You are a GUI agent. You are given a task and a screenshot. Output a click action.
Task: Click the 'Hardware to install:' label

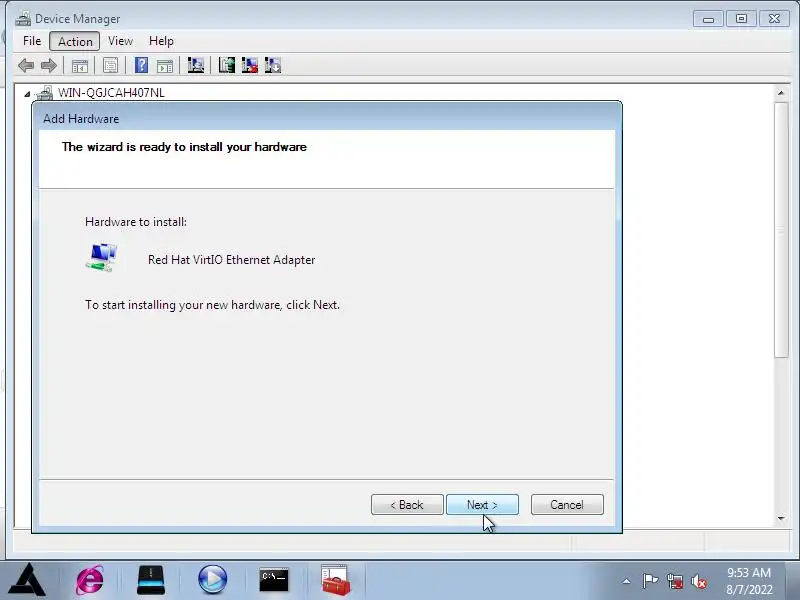pos(136,222)
